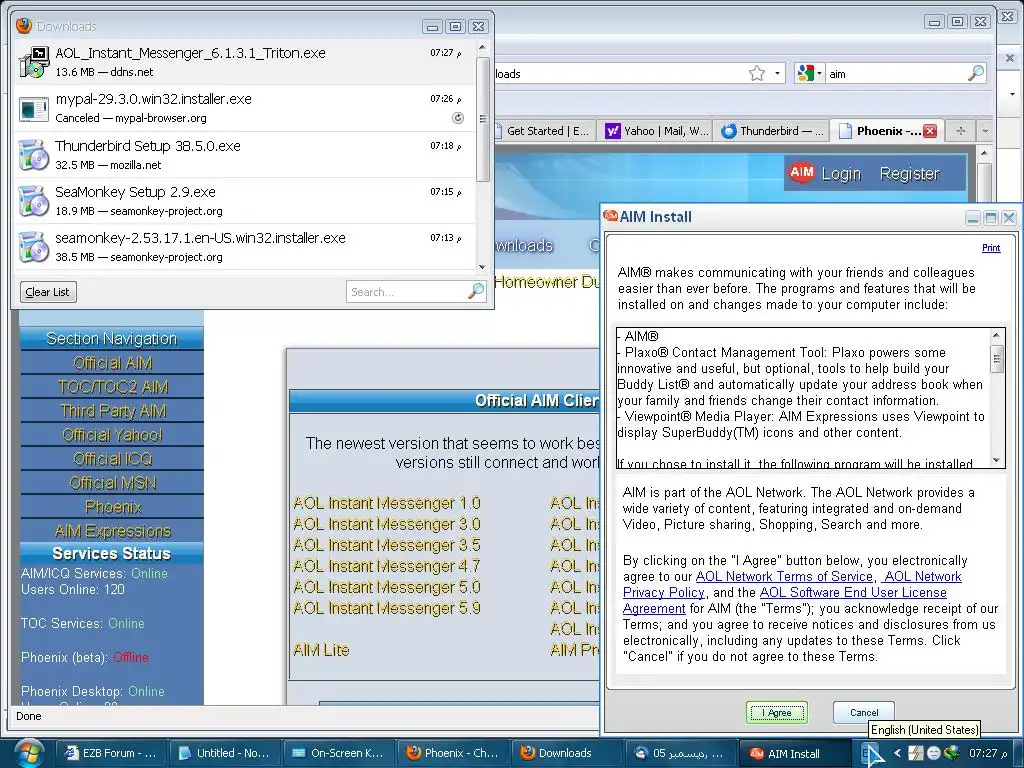This screenshot has height=768, width=1024.
Task: Open AOL Software End User License link
Action: (853, 592)
